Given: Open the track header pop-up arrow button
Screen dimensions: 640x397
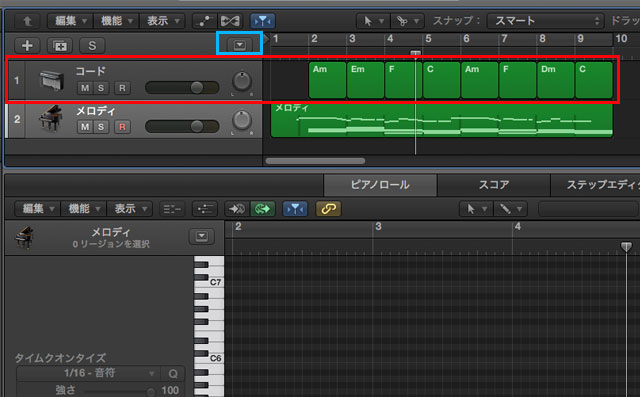Looking at the screenshot, I should (x=240, y=44).
